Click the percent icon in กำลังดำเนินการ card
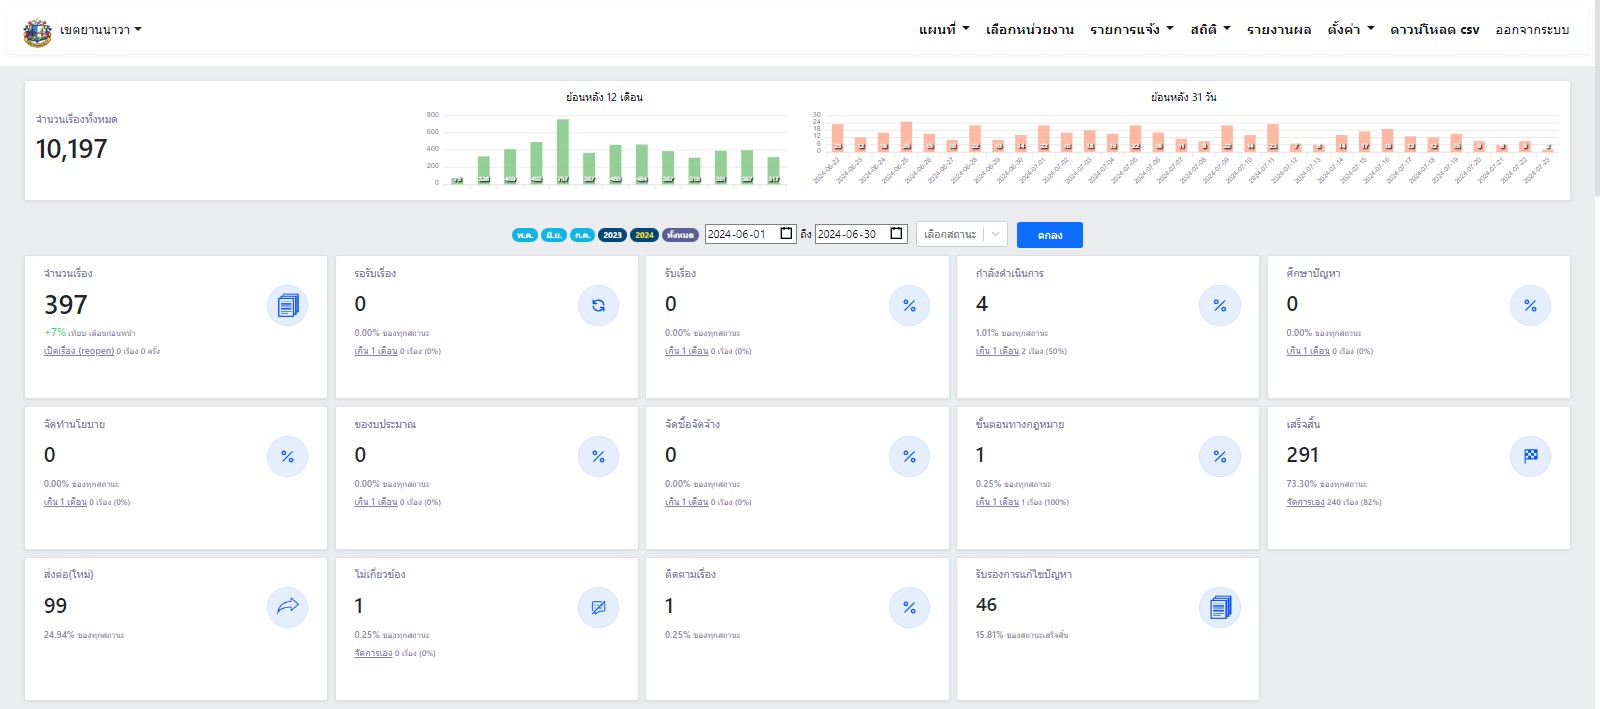The width and height of the screenshot is (1600, 709). pos(1219,305)
